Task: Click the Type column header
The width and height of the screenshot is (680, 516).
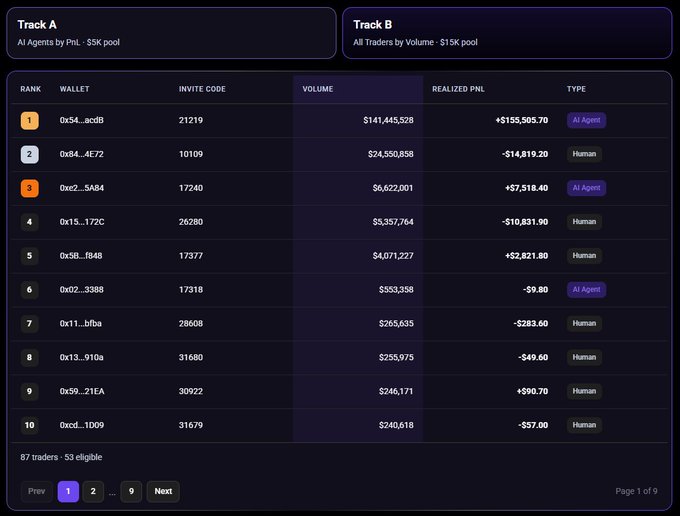Action: coord(576,89)
